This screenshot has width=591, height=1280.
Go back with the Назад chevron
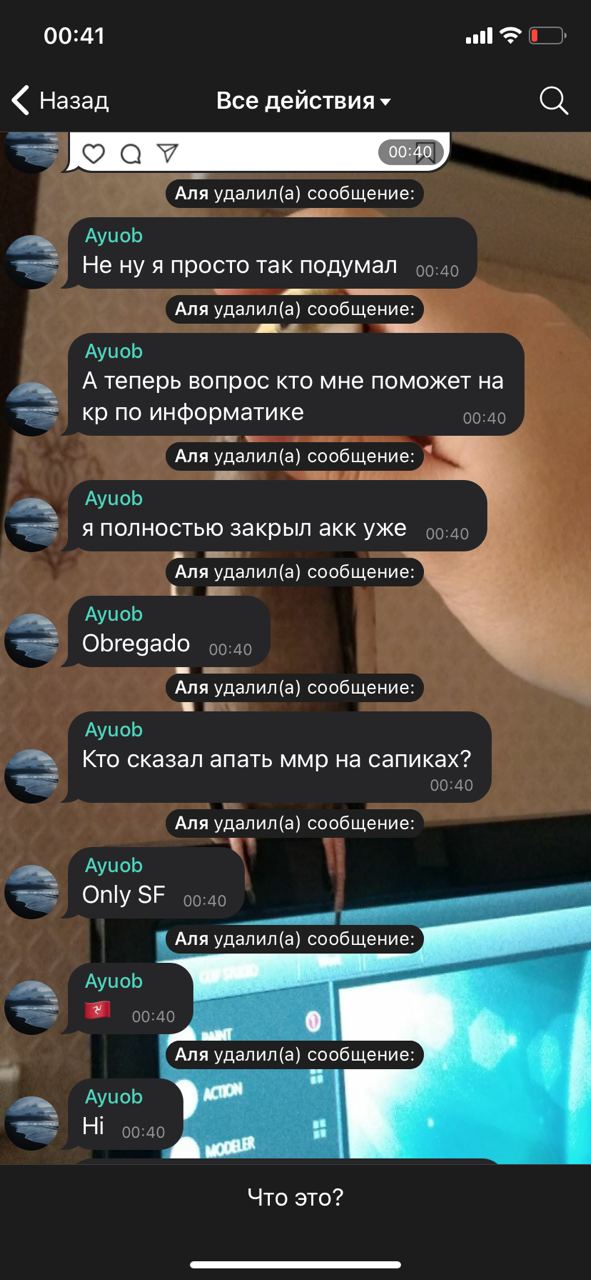point(20,100)
